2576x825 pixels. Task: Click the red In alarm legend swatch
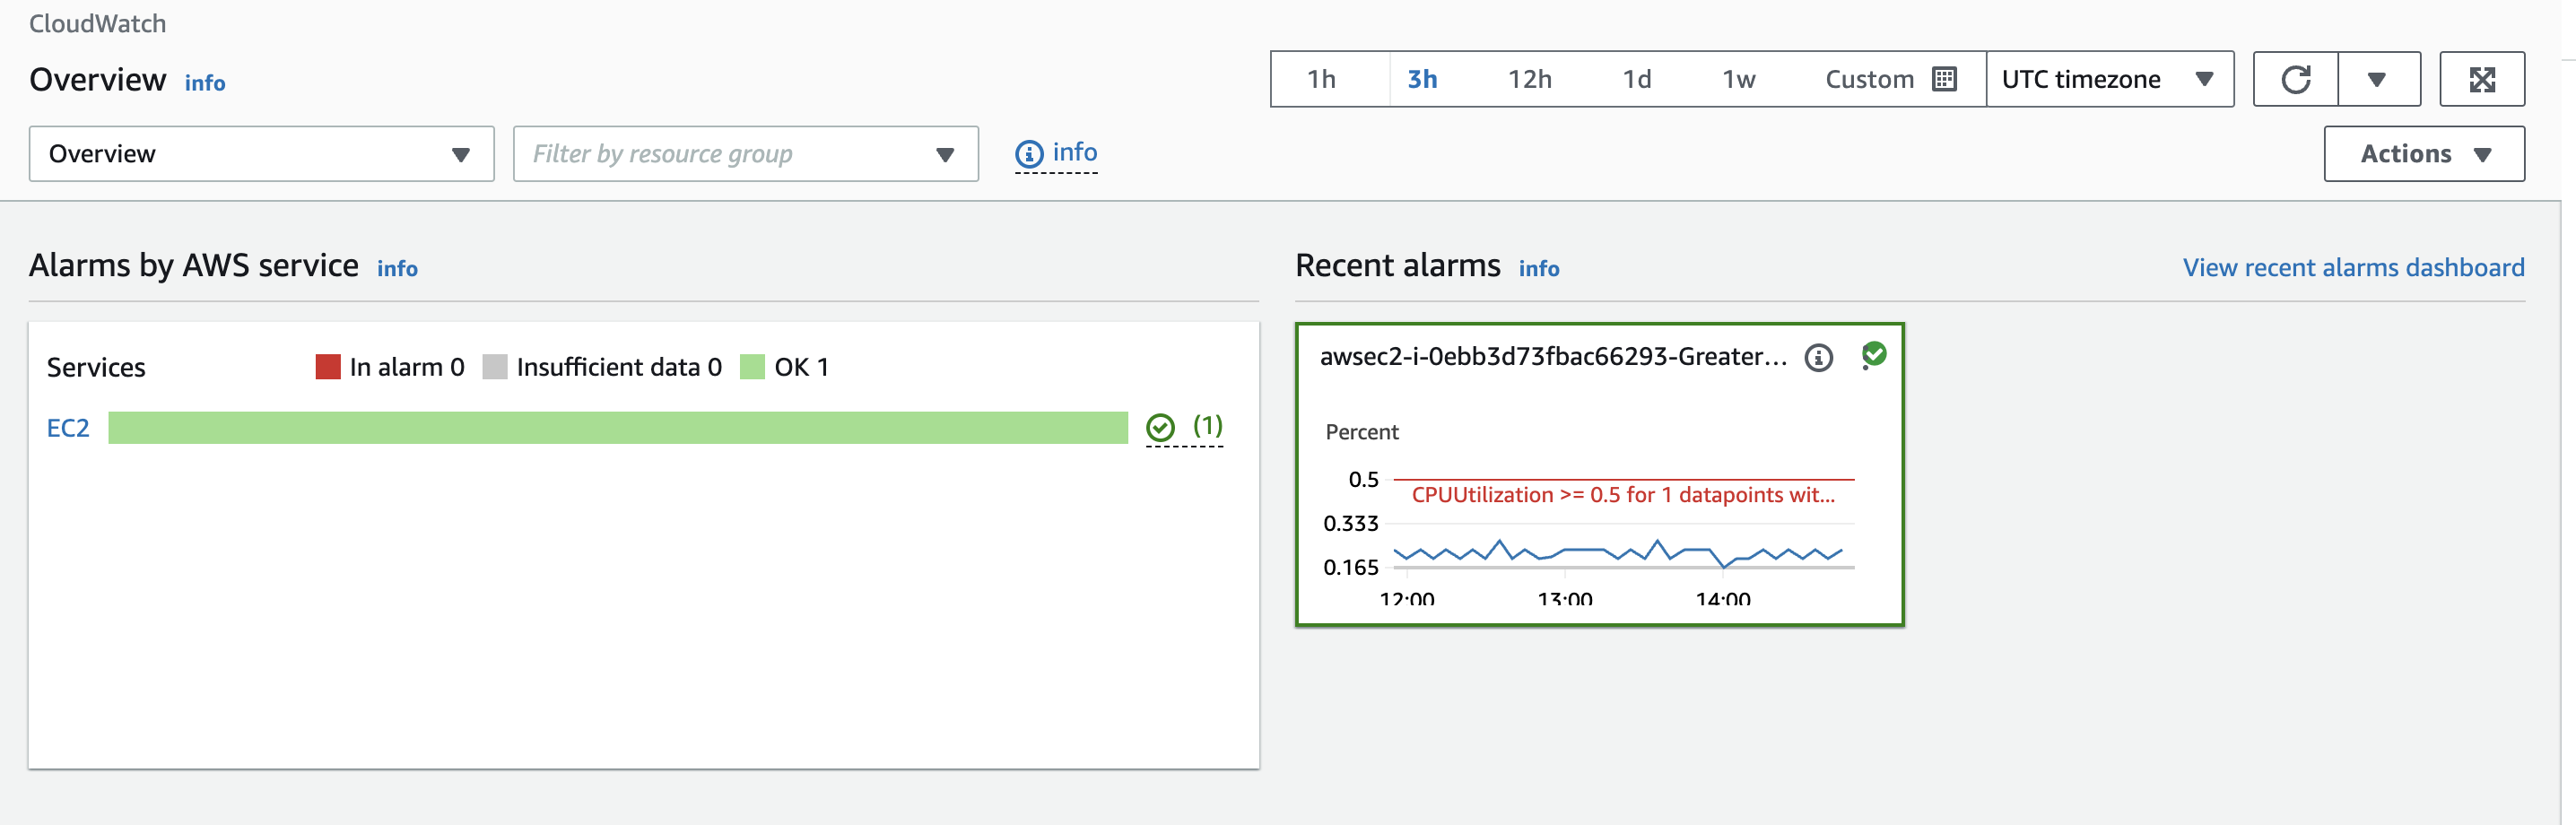328,367
